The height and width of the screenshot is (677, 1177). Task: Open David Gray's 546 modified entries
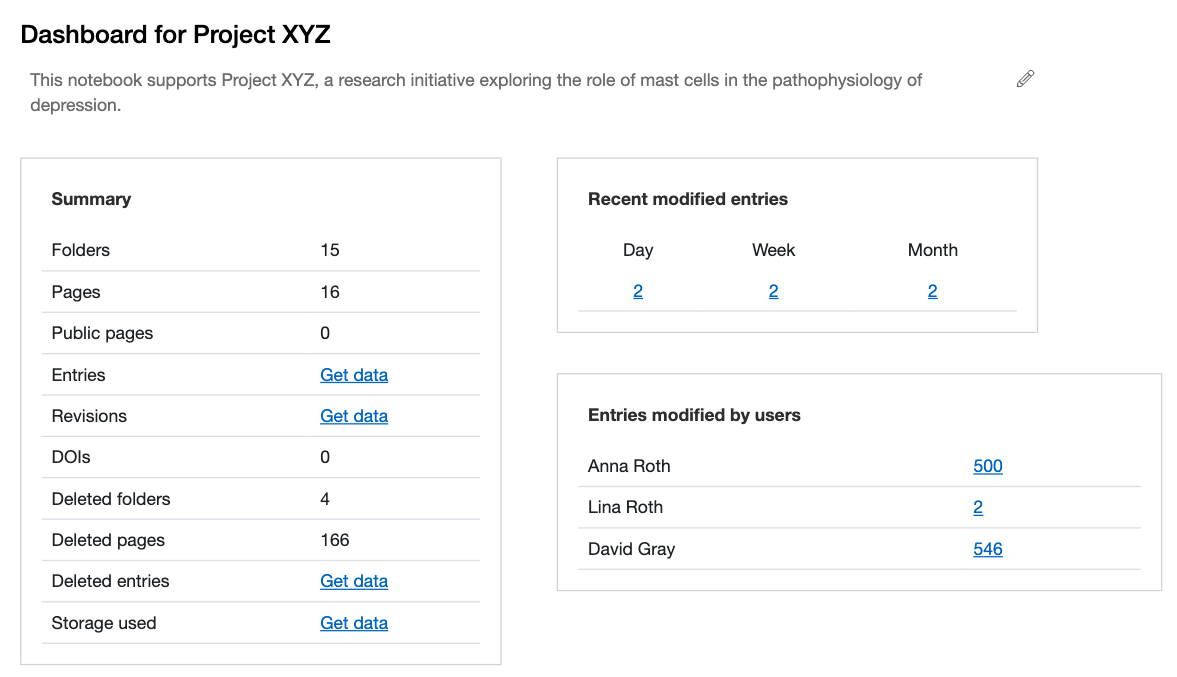[x=987, y=548]
